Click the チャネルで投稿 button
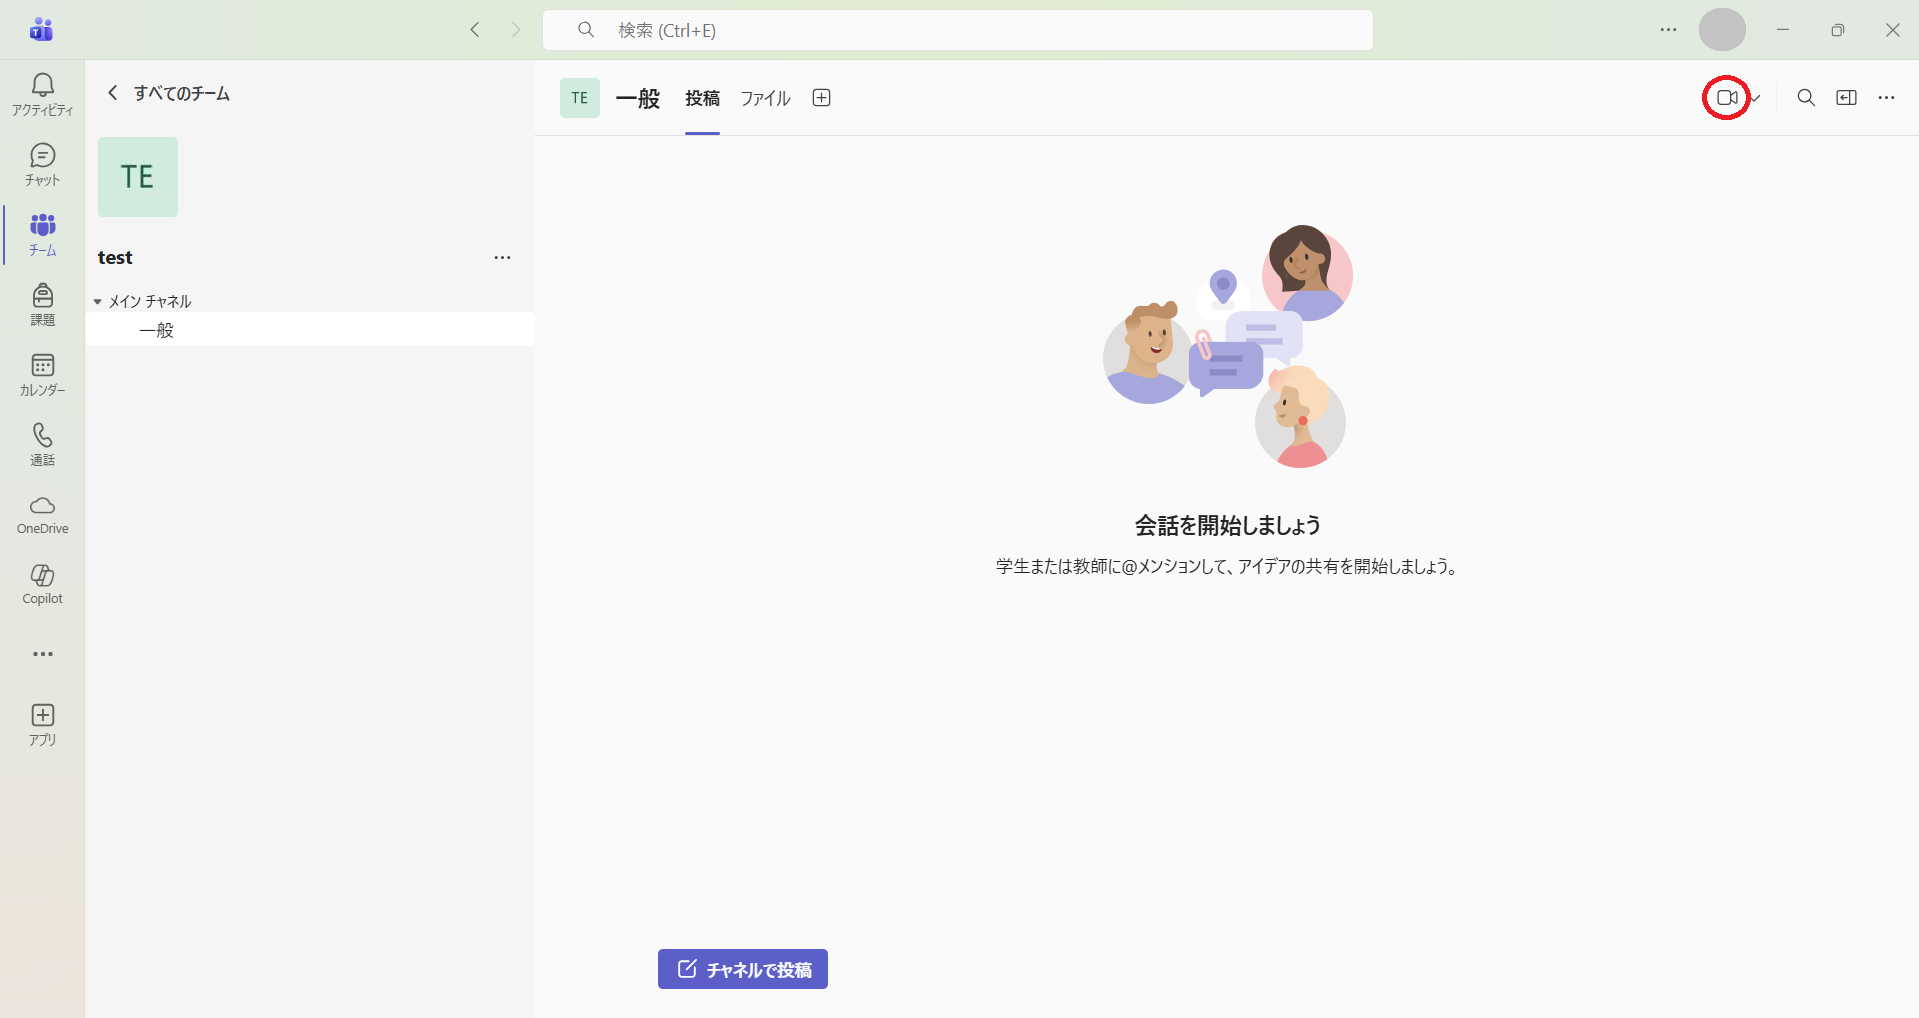The image size is (1919, 1018). (742, 969)
